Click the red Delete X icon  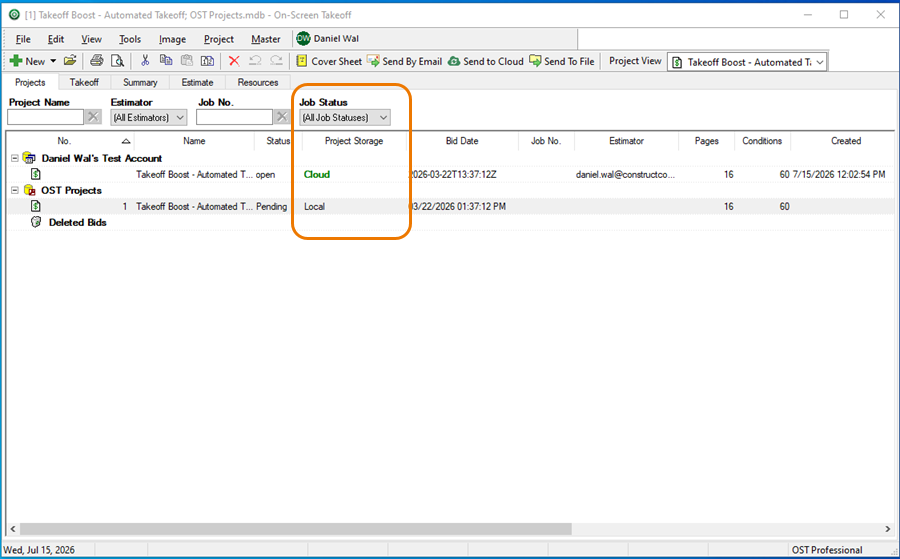click(x=234, y=61)
